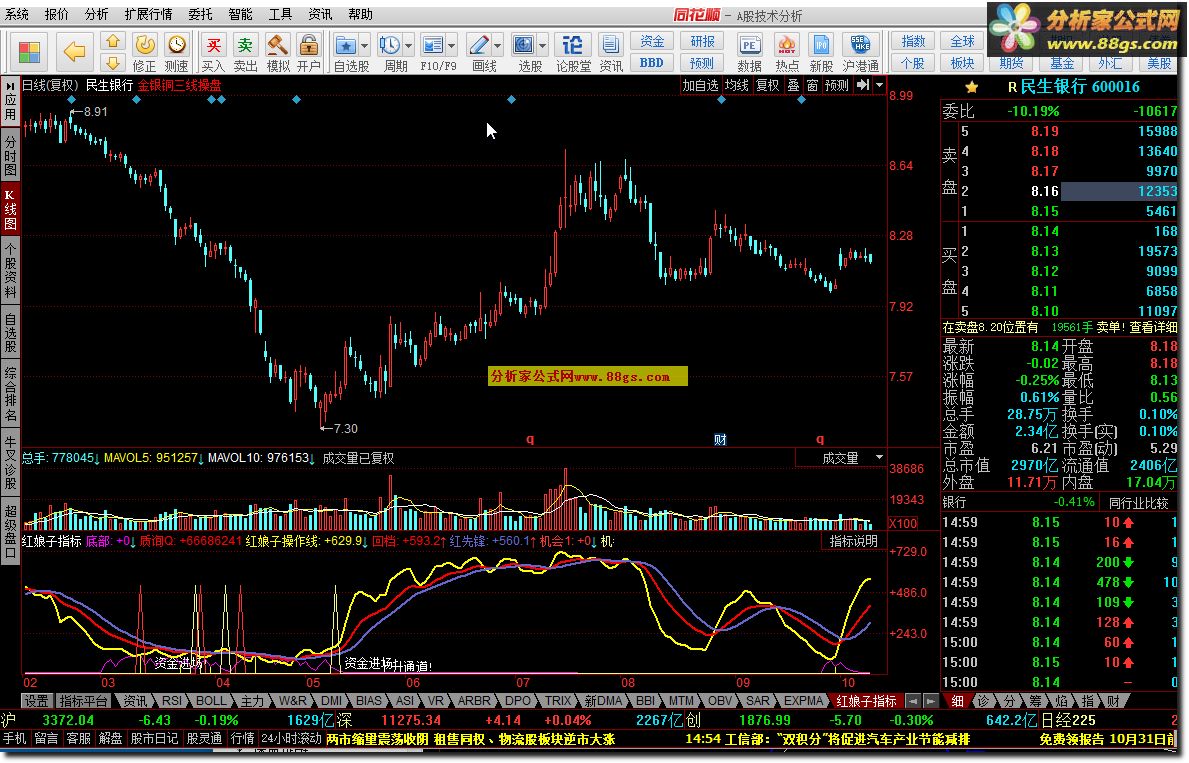Click the 指标说明 button

[x=853, y=541]
